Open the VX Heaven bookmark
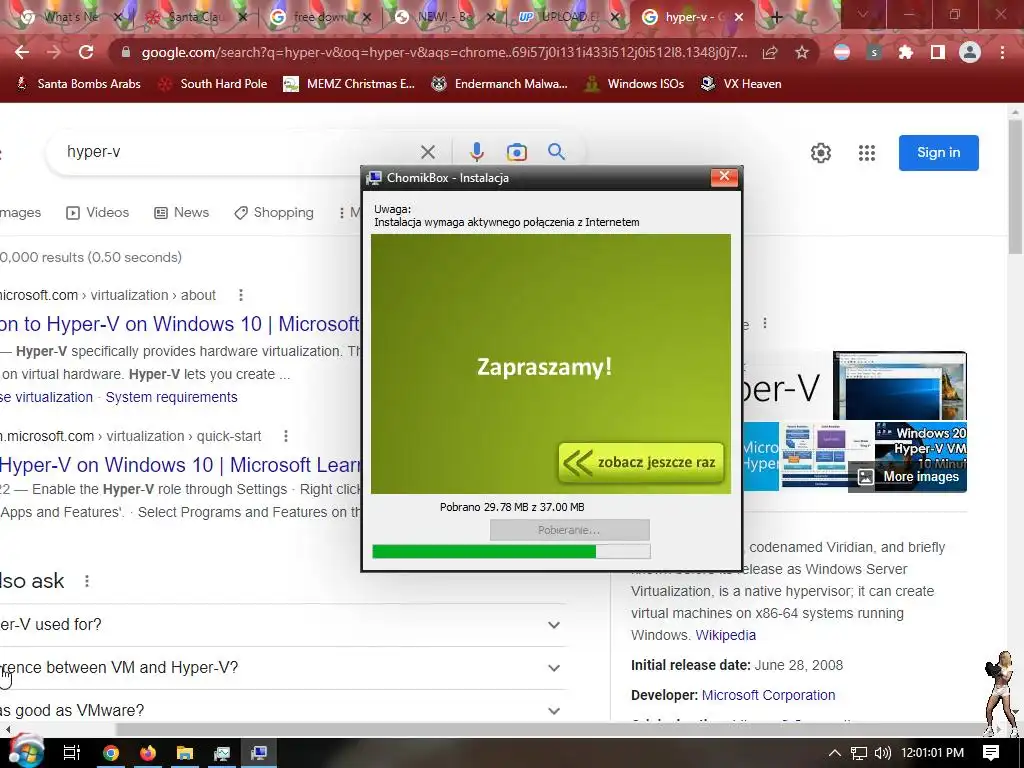1024x768 pixels. pyautogui.click(x=741, y=84)
